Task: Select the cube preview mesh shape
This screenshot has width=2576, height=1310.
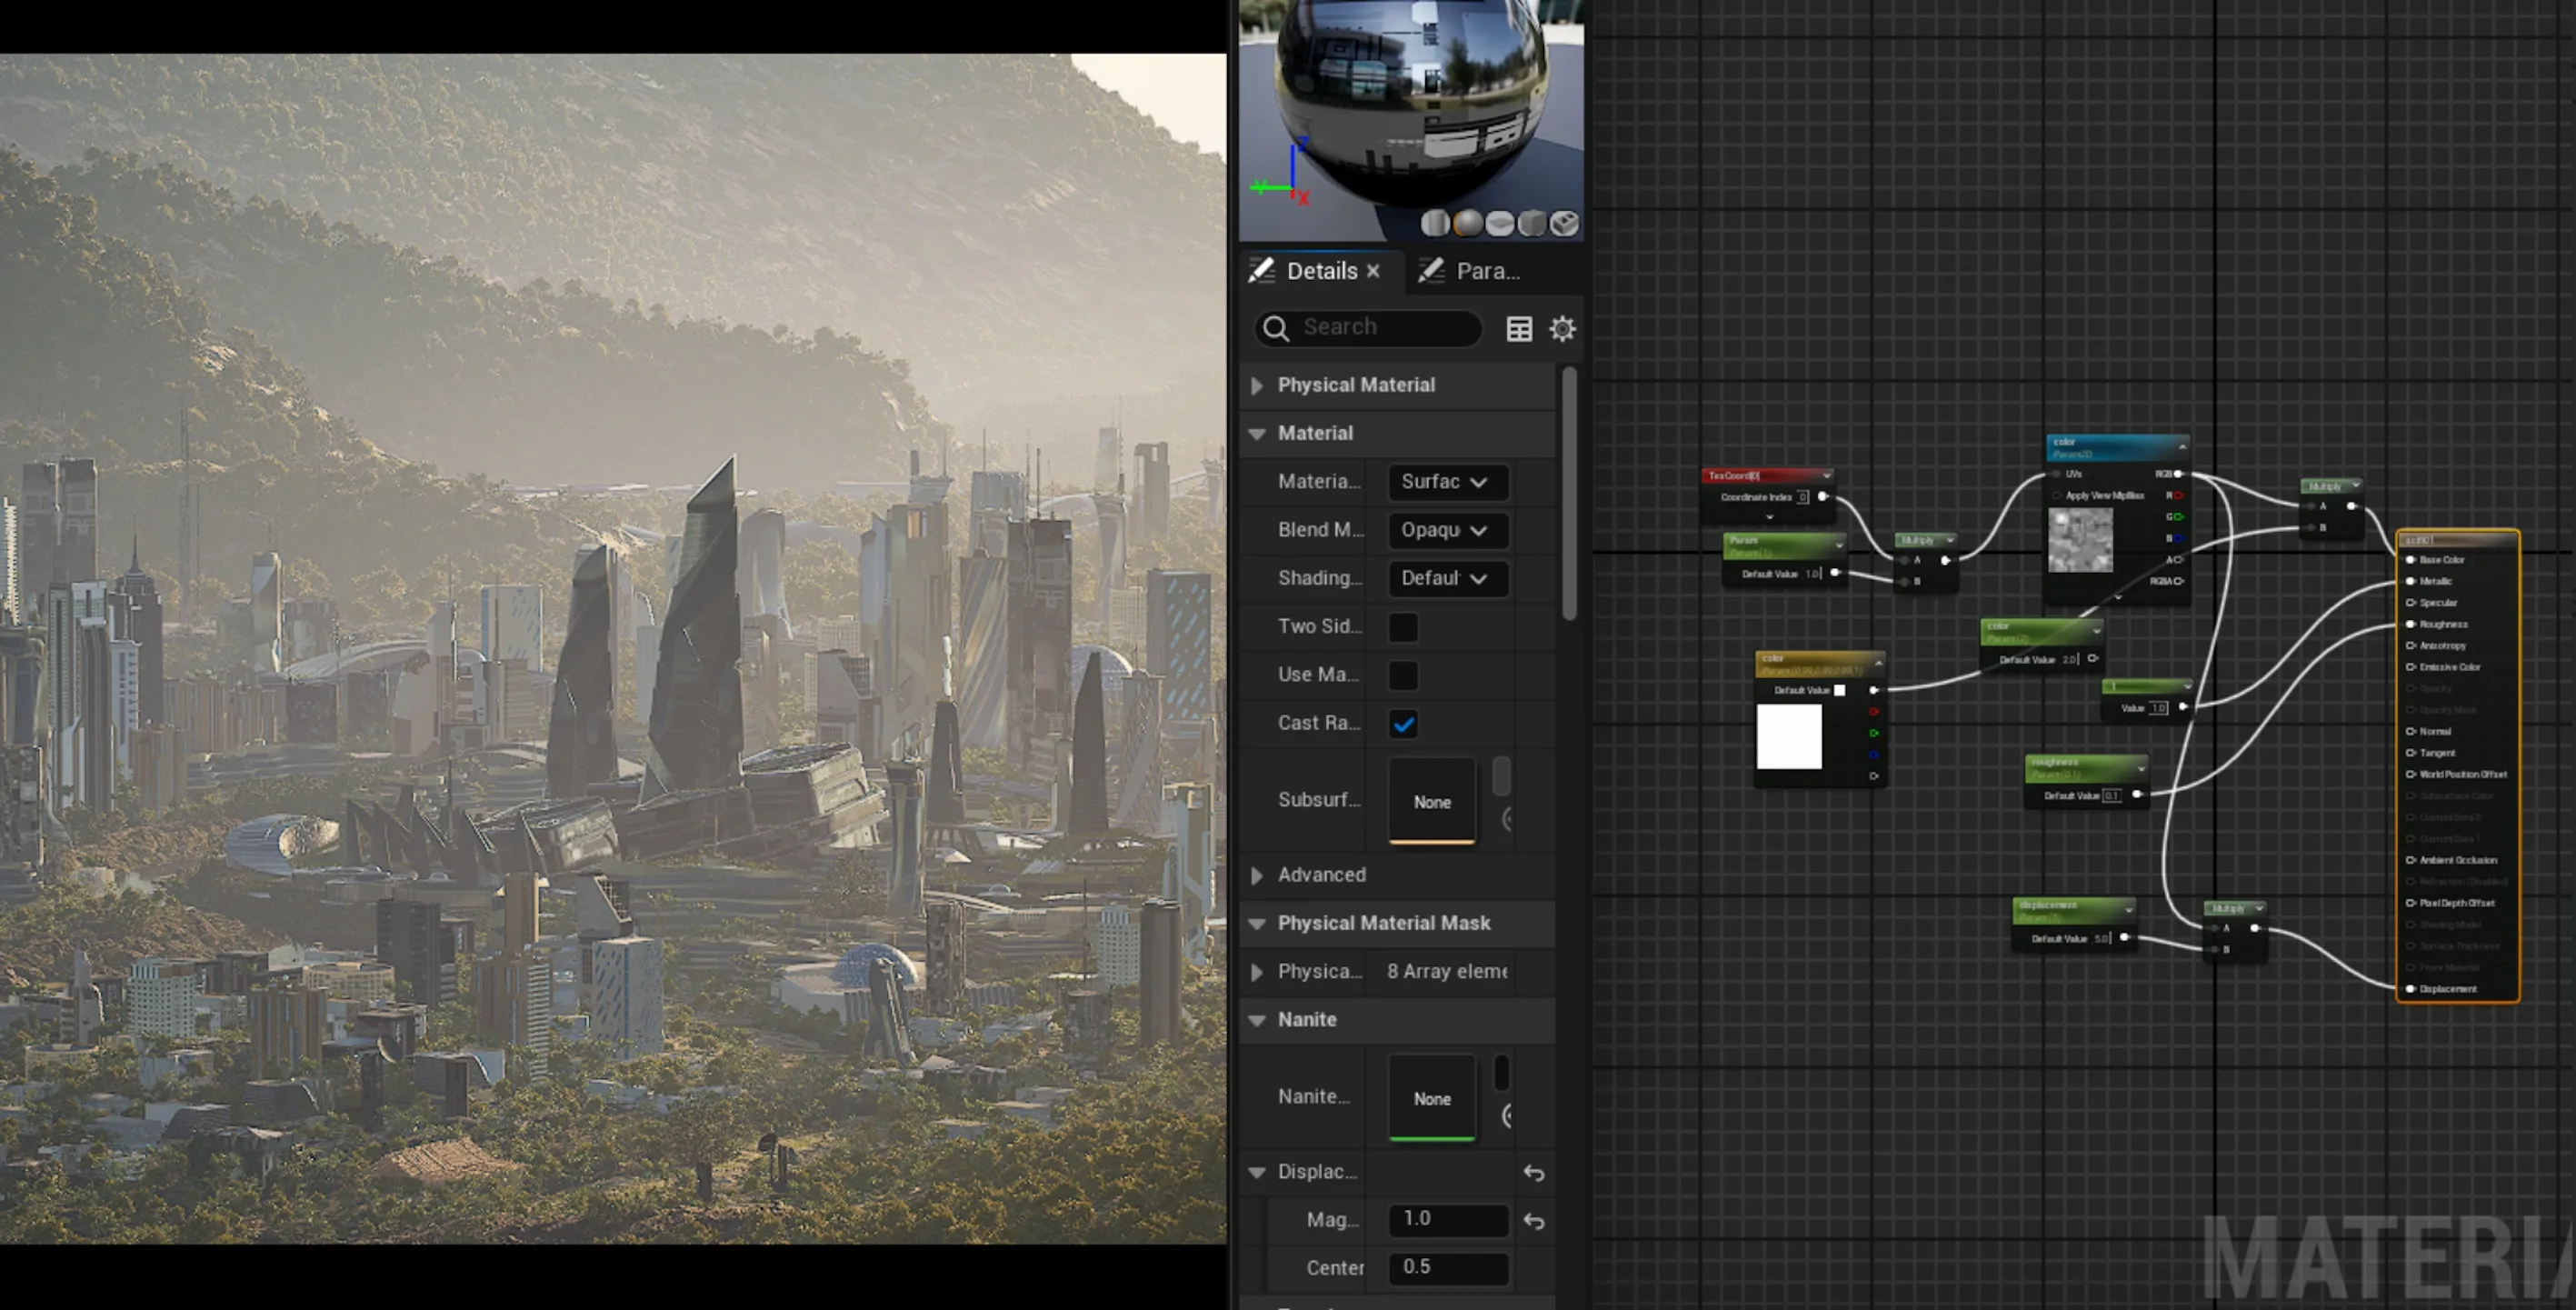Action: (1531, 223)
